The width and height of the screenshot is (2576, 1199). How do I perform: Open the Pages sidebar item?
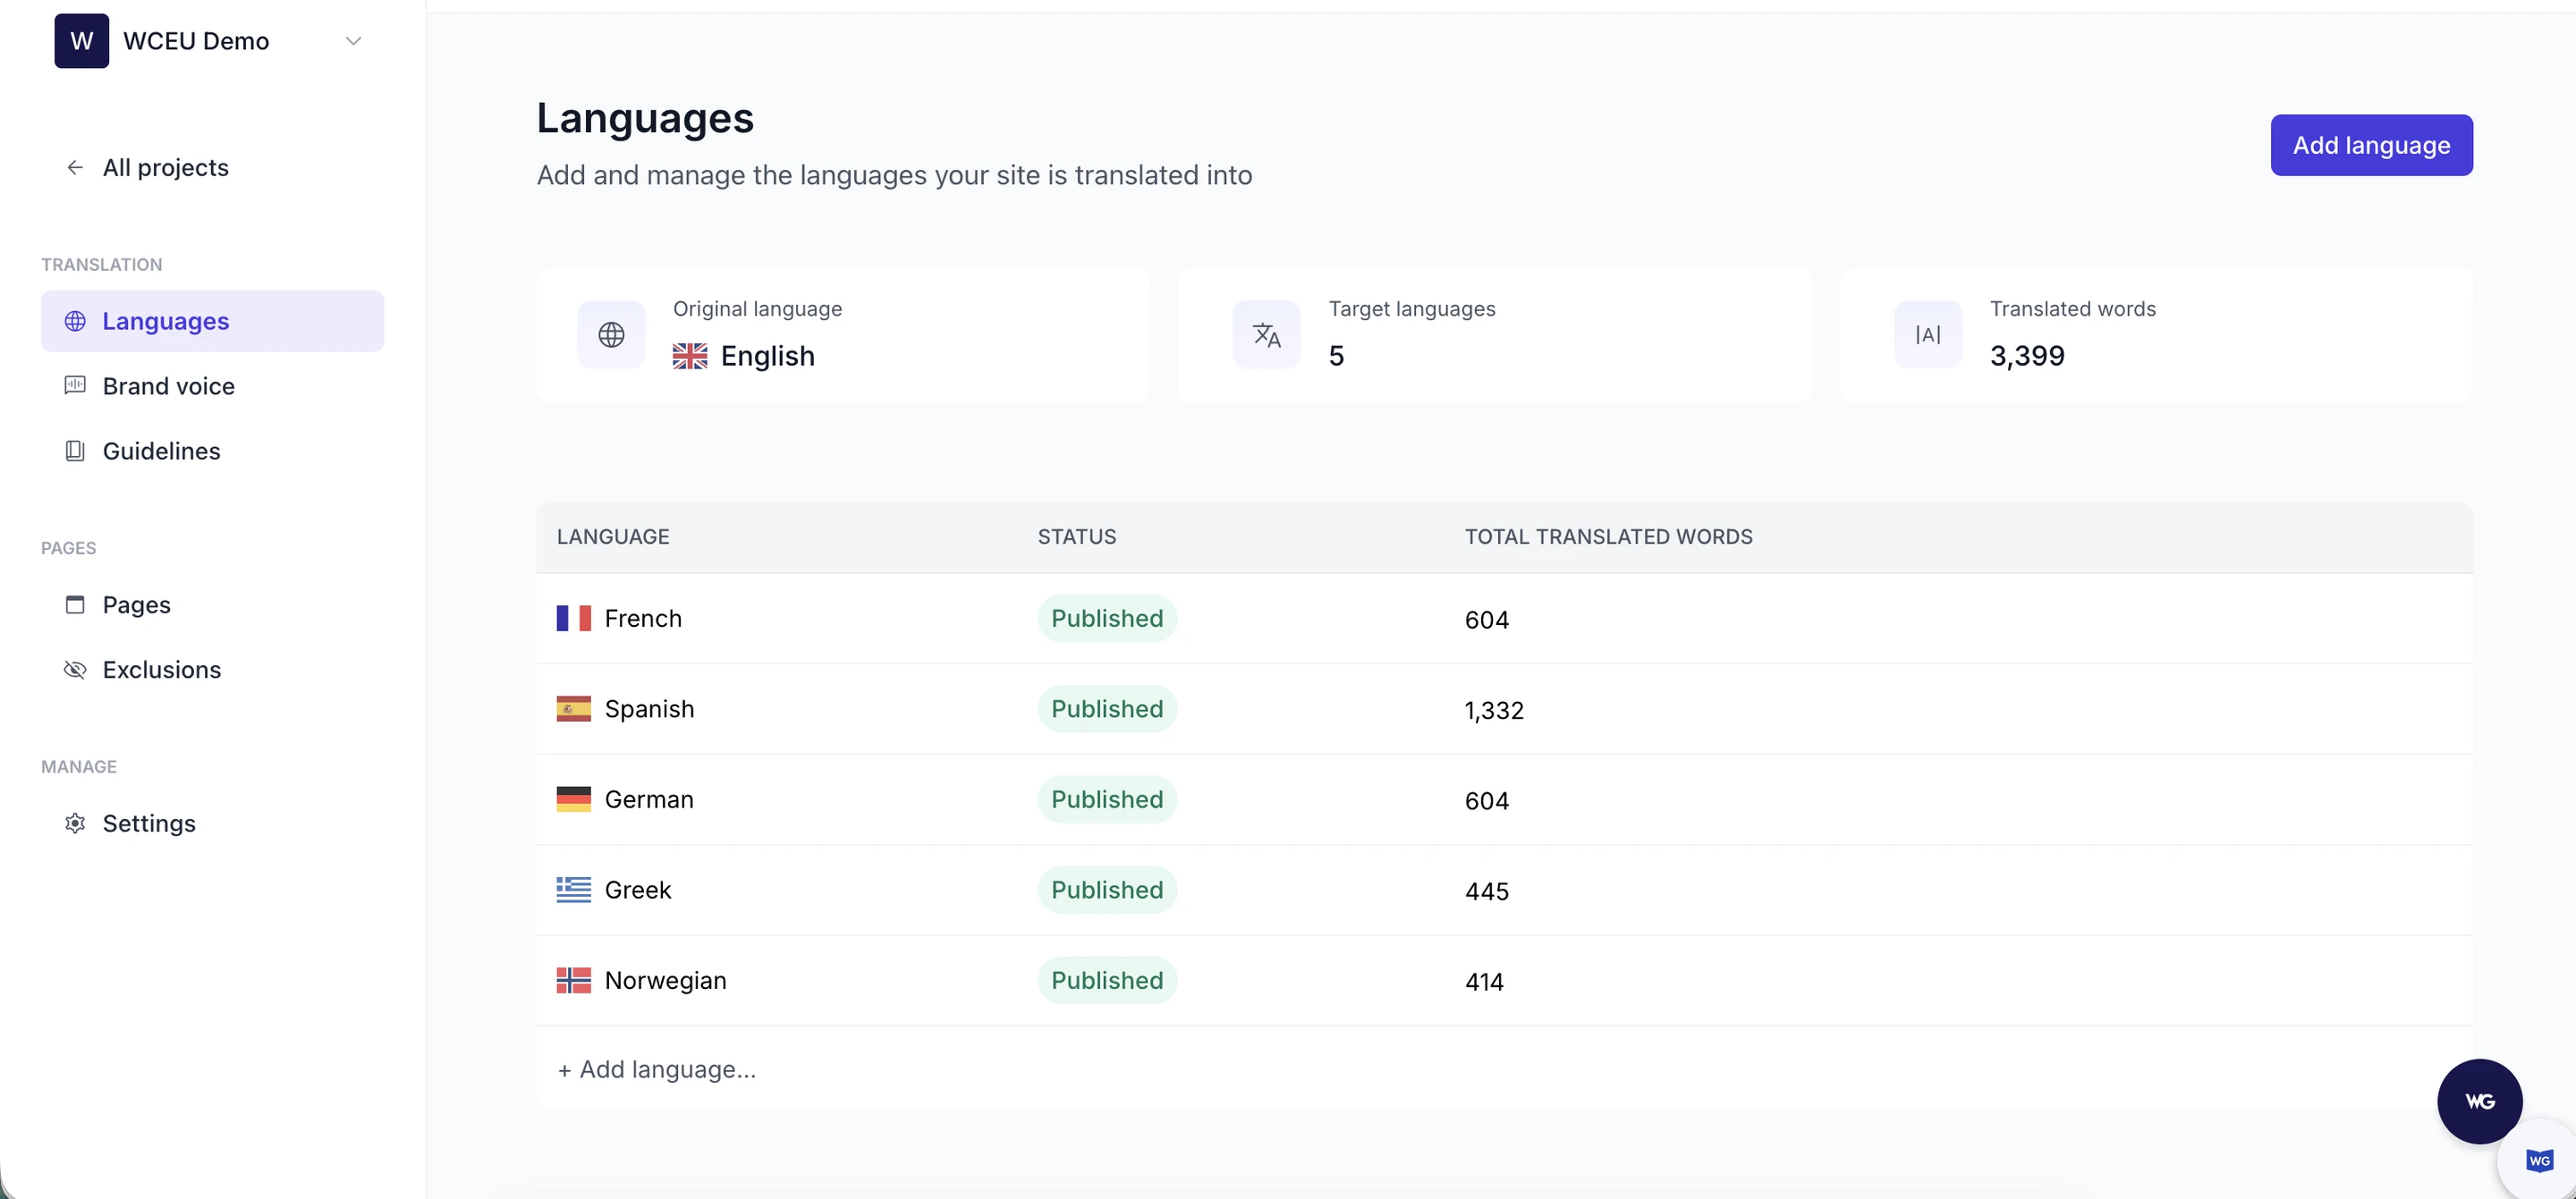pos(137,605)
